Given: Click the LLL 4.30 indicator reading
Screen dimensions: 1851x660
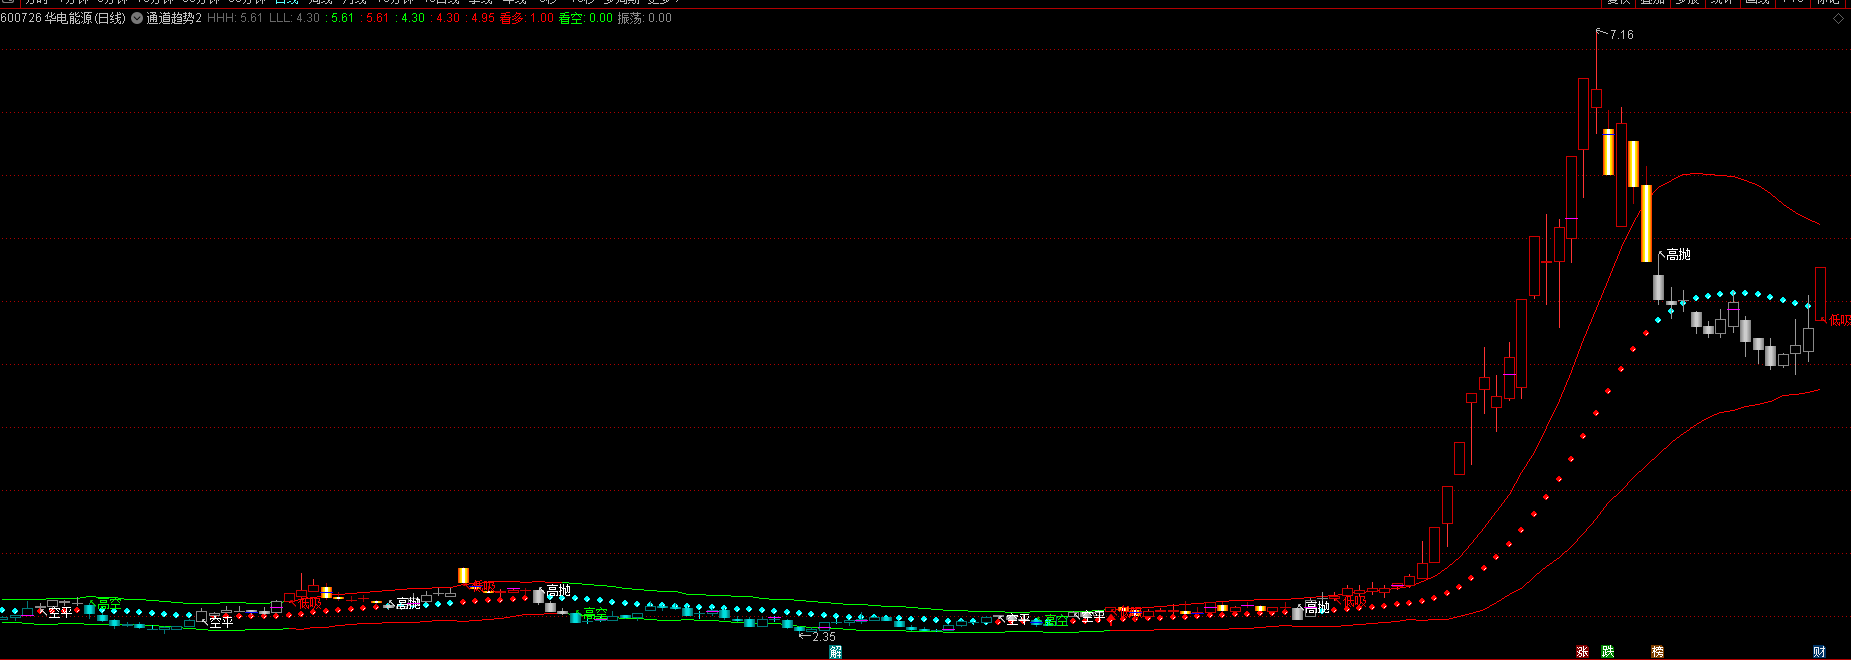Looking at the screenshot, I should [x=294, y=18].
